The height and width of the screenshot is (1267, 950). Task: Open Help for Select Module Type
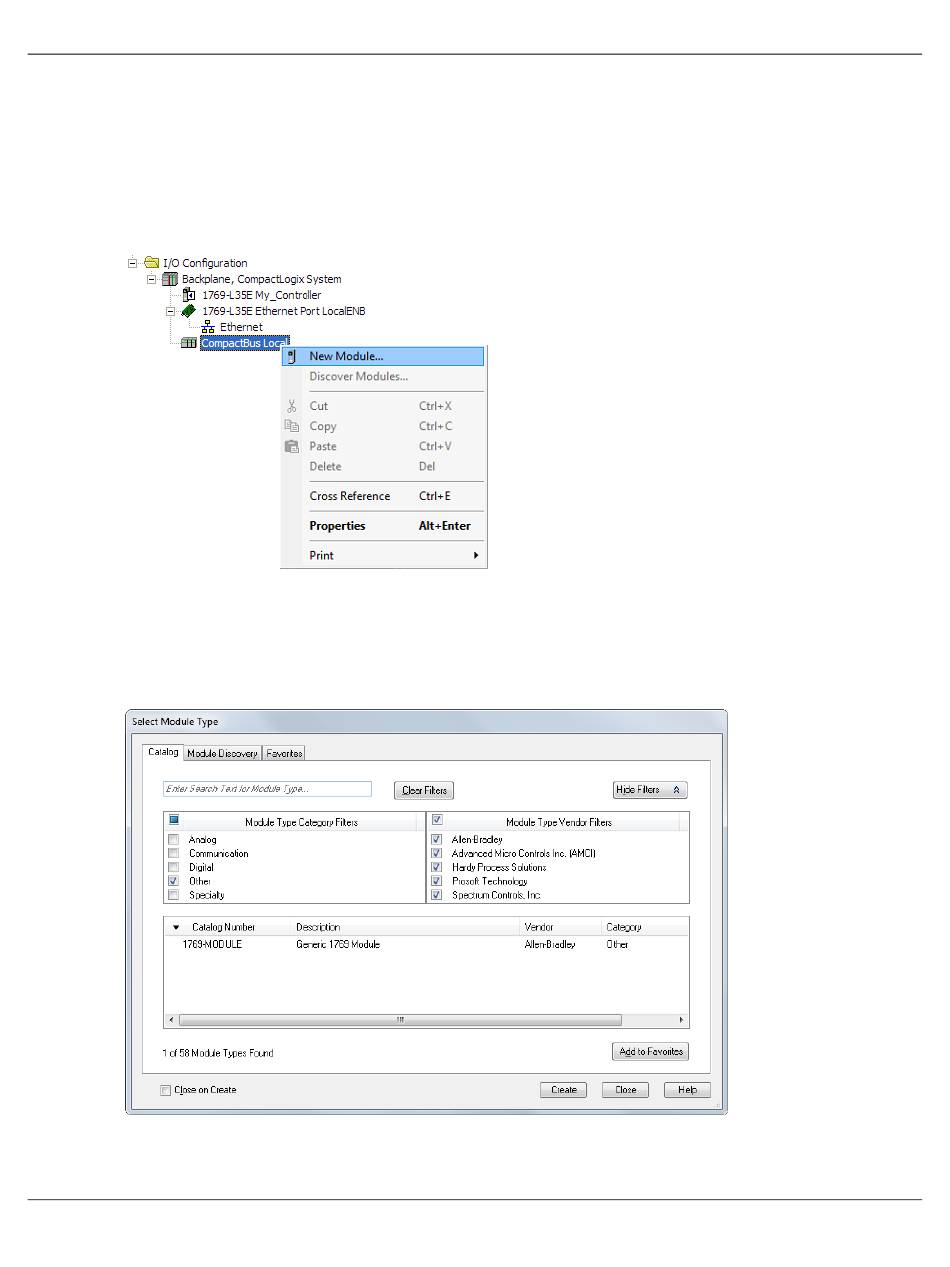[x=687, y=1090]
